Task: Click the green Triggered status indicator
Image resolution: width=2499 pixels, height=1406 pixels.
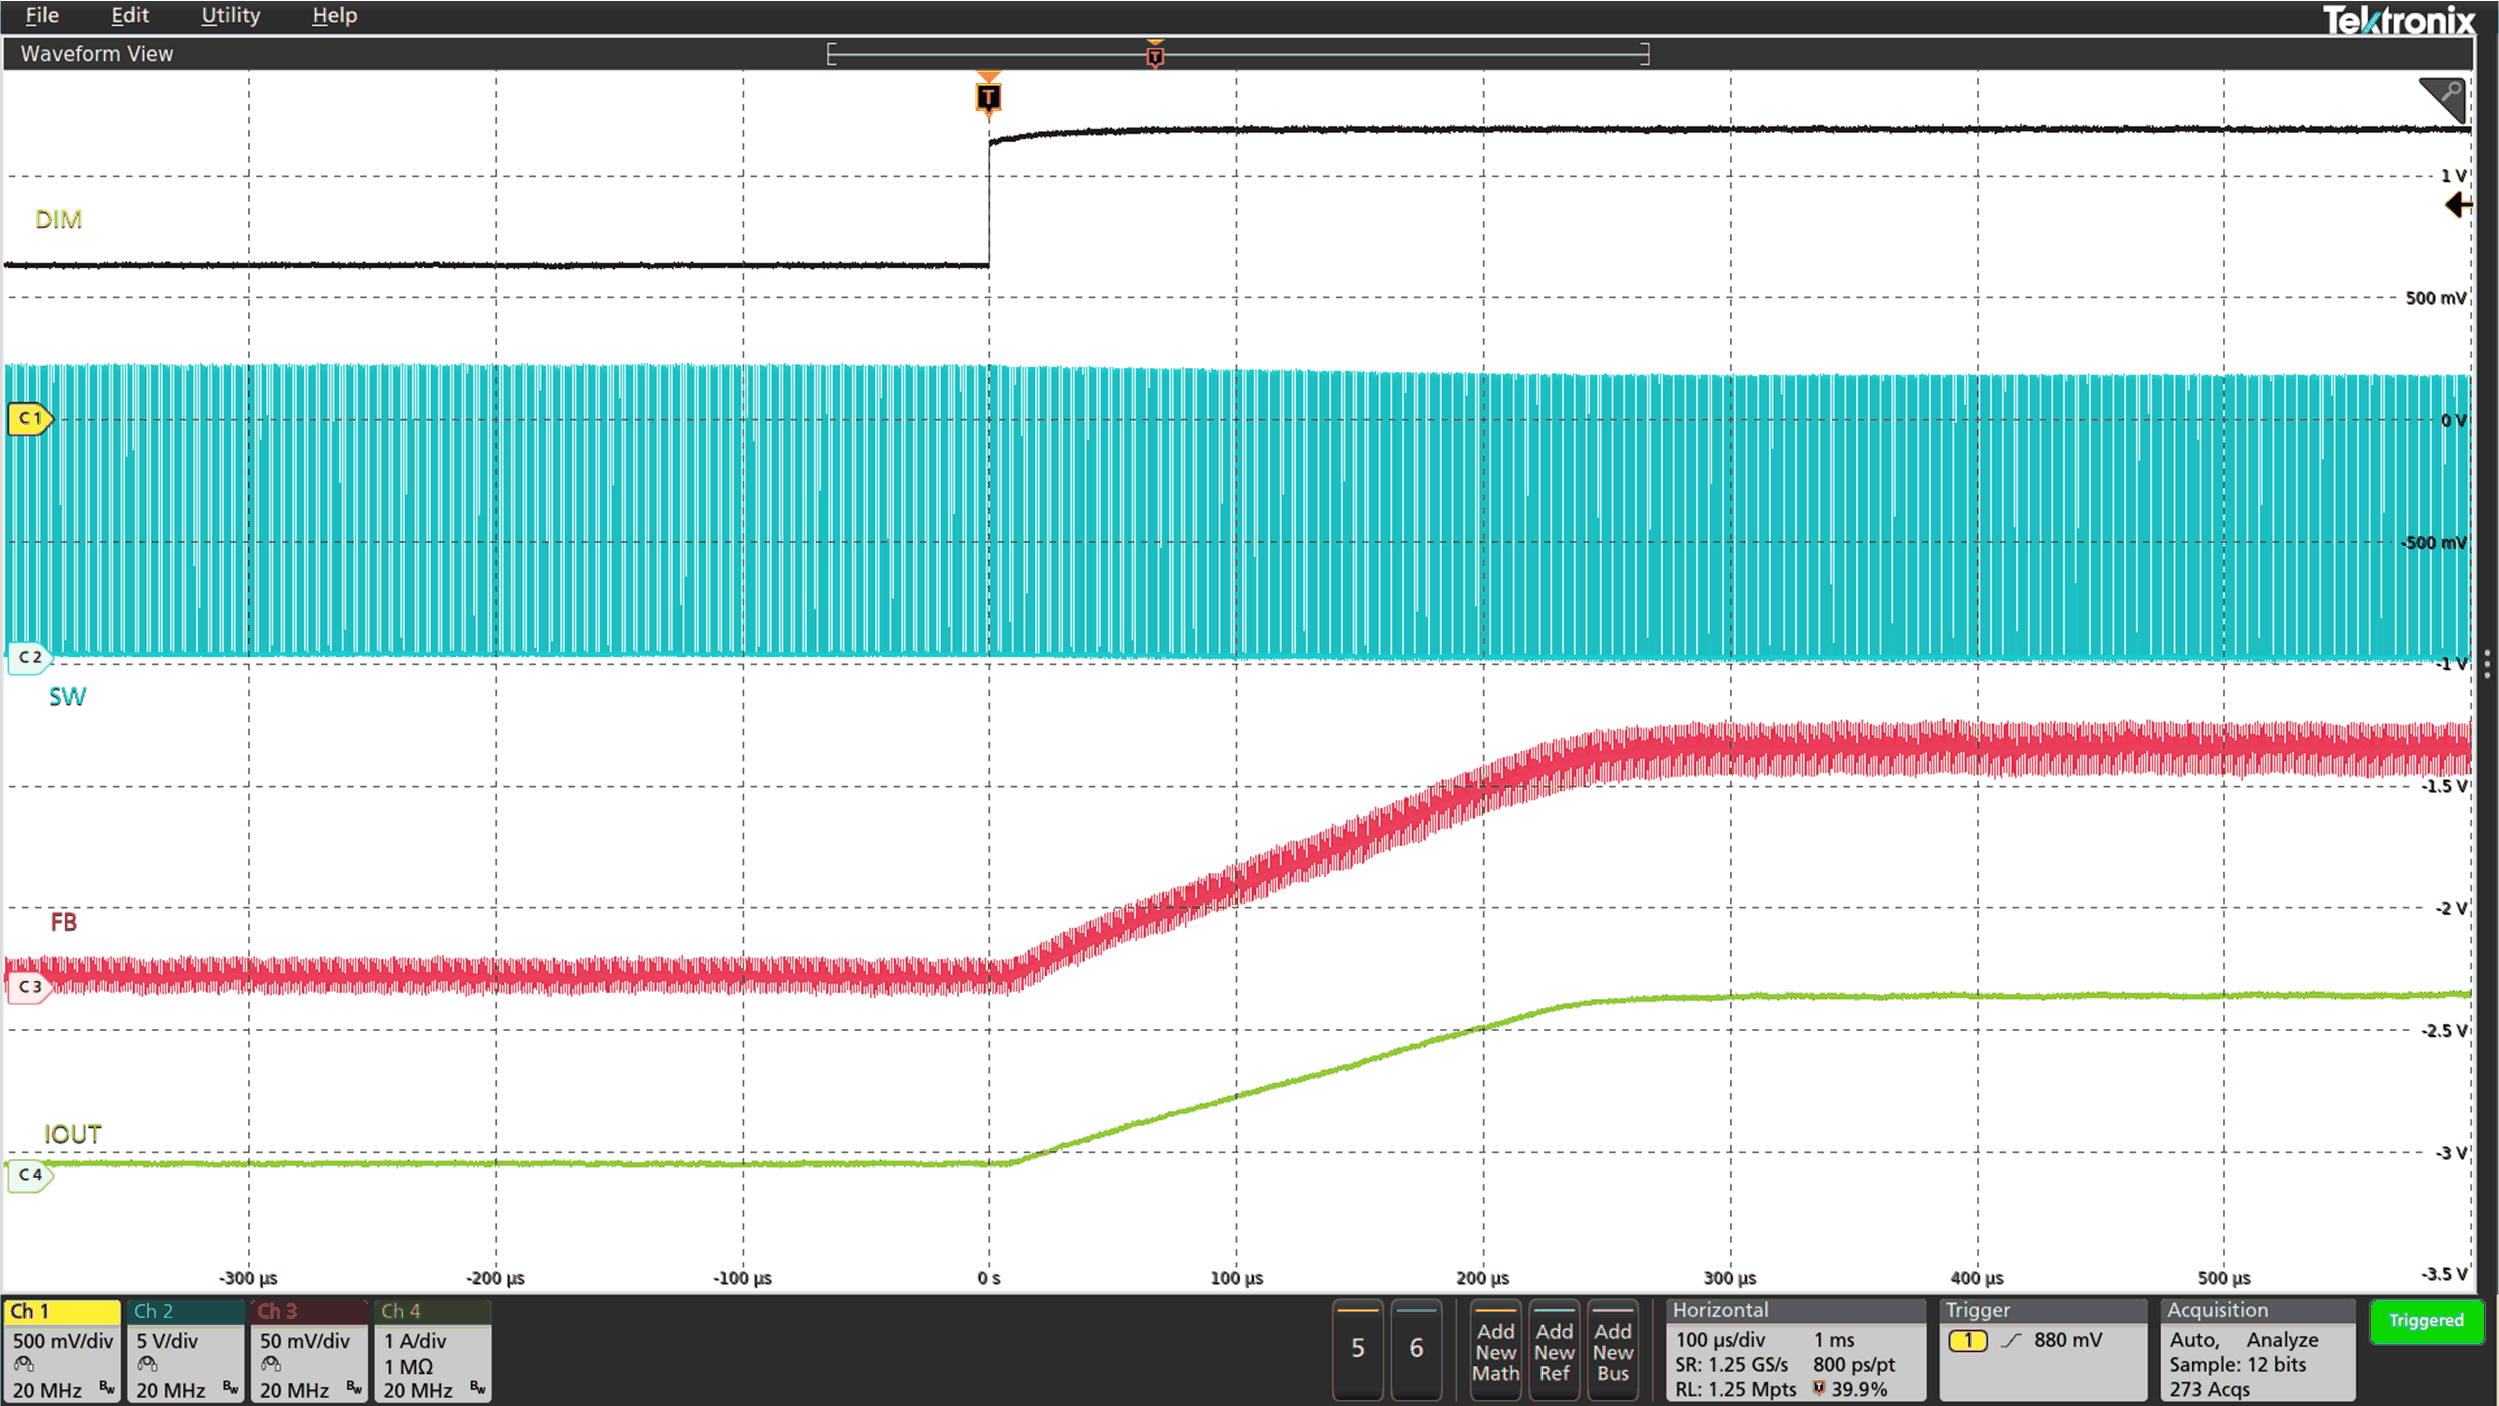Action: [2426, 1321]
